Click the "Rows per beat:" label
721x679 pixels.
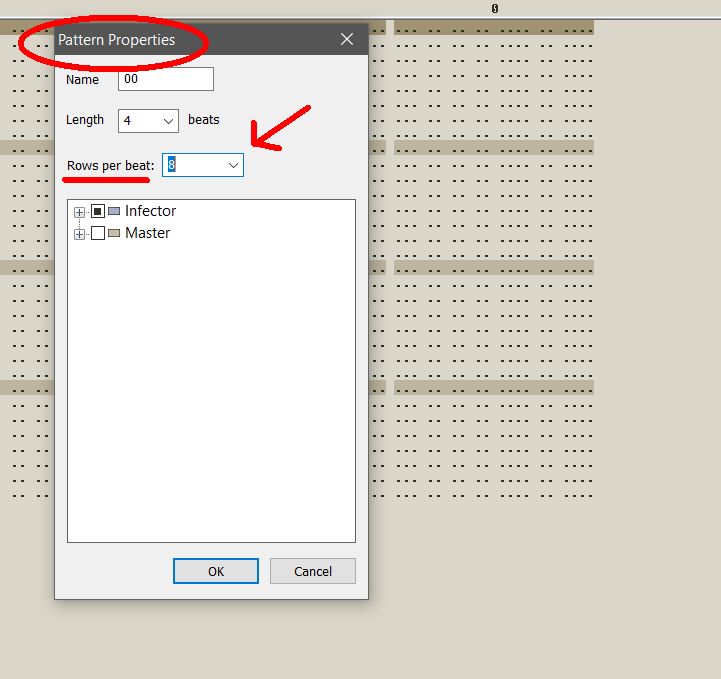click(110, 165)
